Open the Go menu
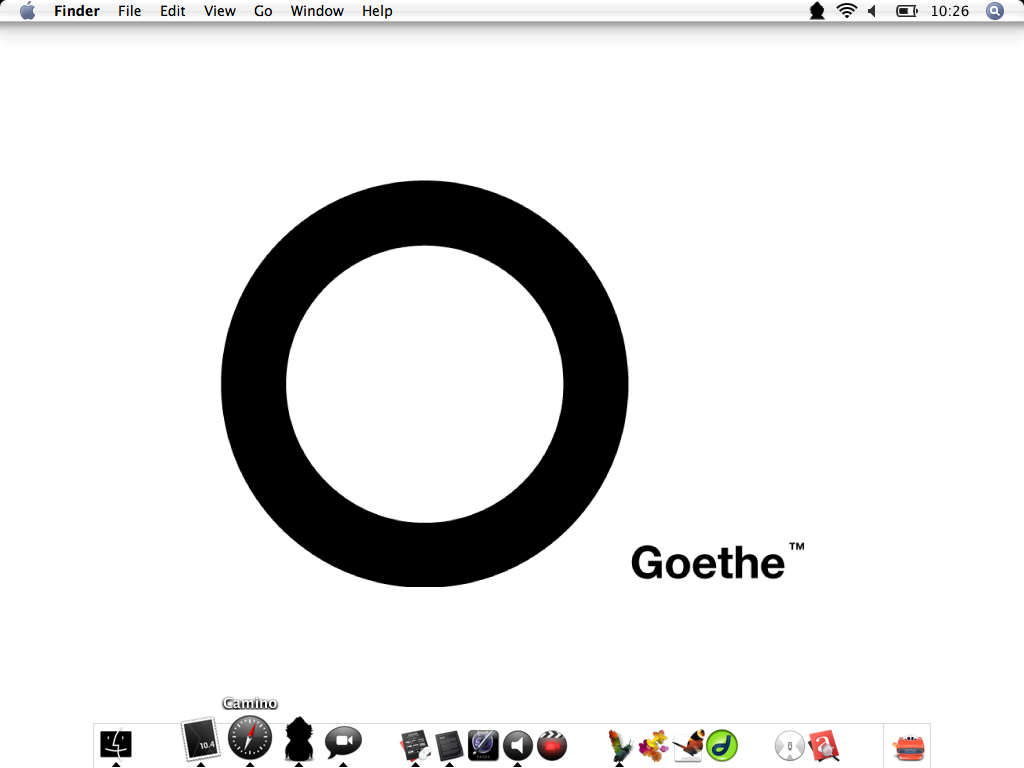1024x768 pixels. (263, 11)
